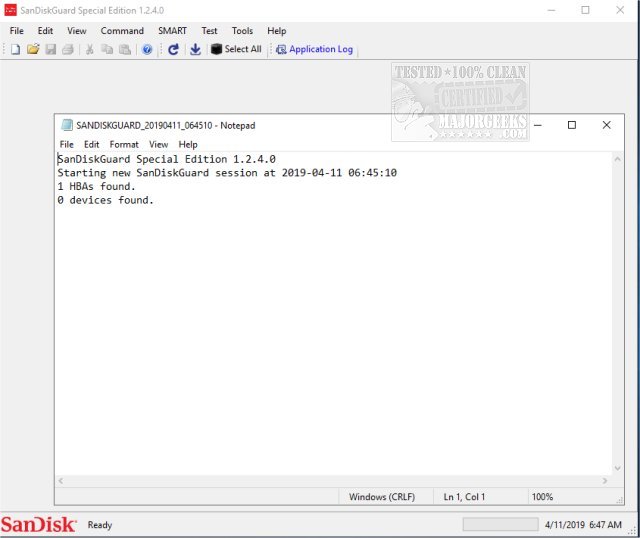Image resolution: width=640 pixels, height=538 pixels.
Task: Click the Refresh arrow toolbar icon
Action: coord(173,49)
